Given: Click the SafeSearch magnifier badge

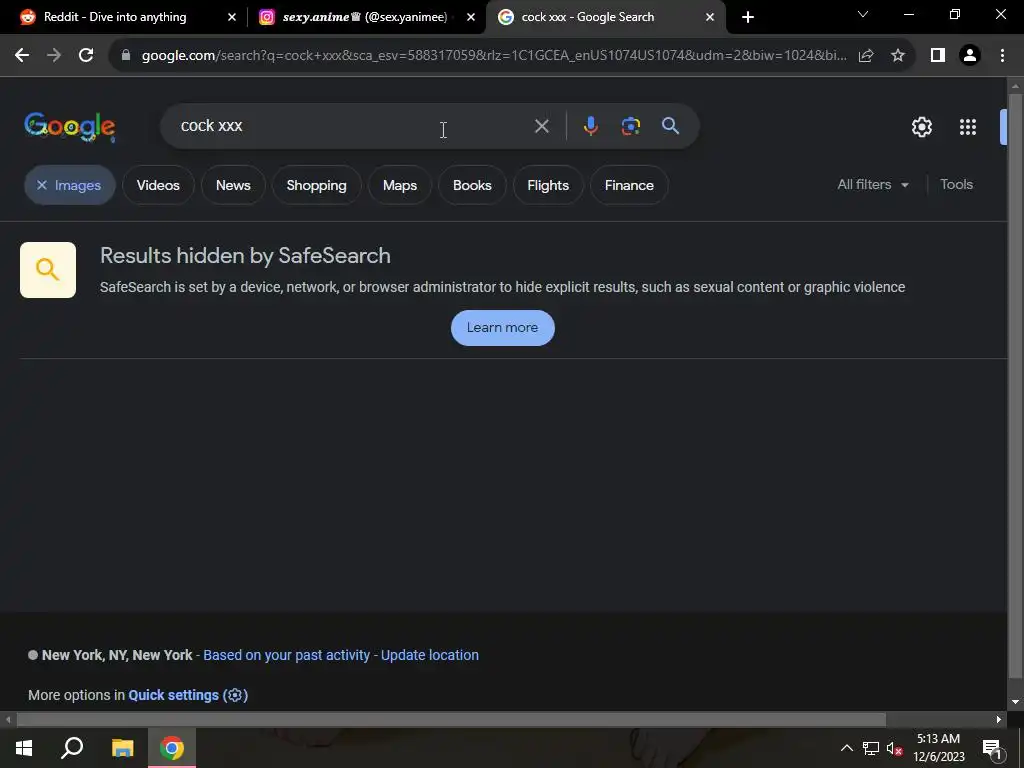Looking at the screenshot, I should pos(48,270).
